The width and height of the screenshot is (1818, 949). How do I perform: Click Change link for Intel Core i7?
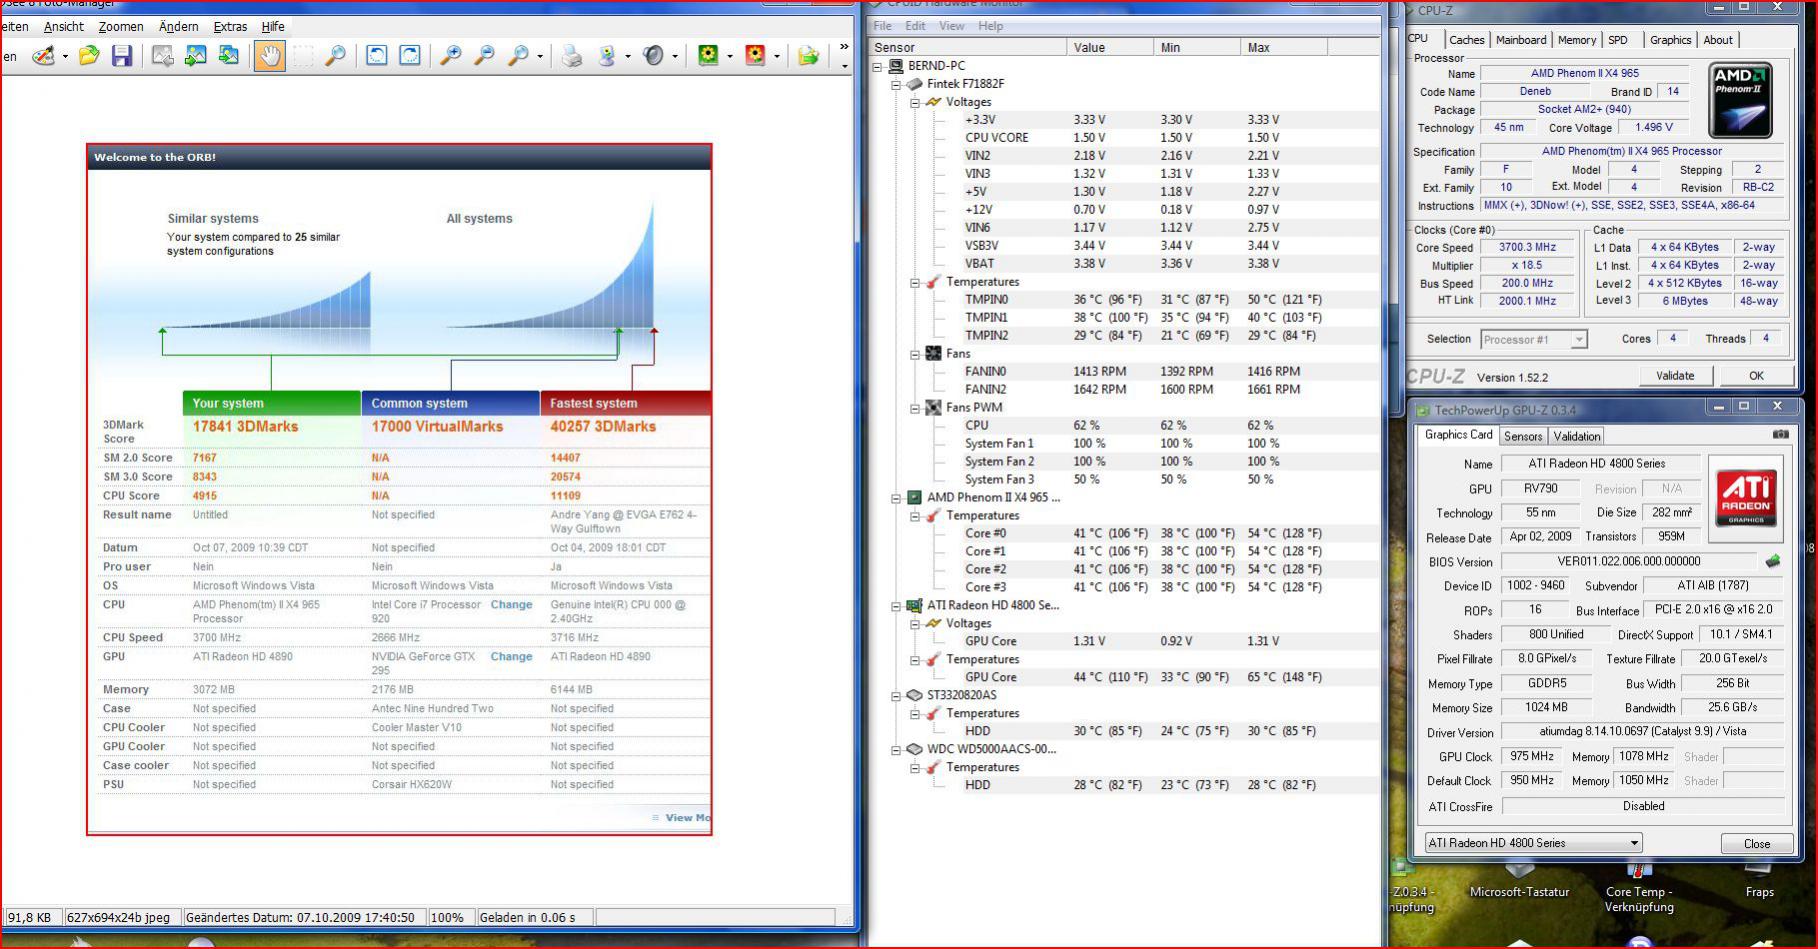(511, 605)
